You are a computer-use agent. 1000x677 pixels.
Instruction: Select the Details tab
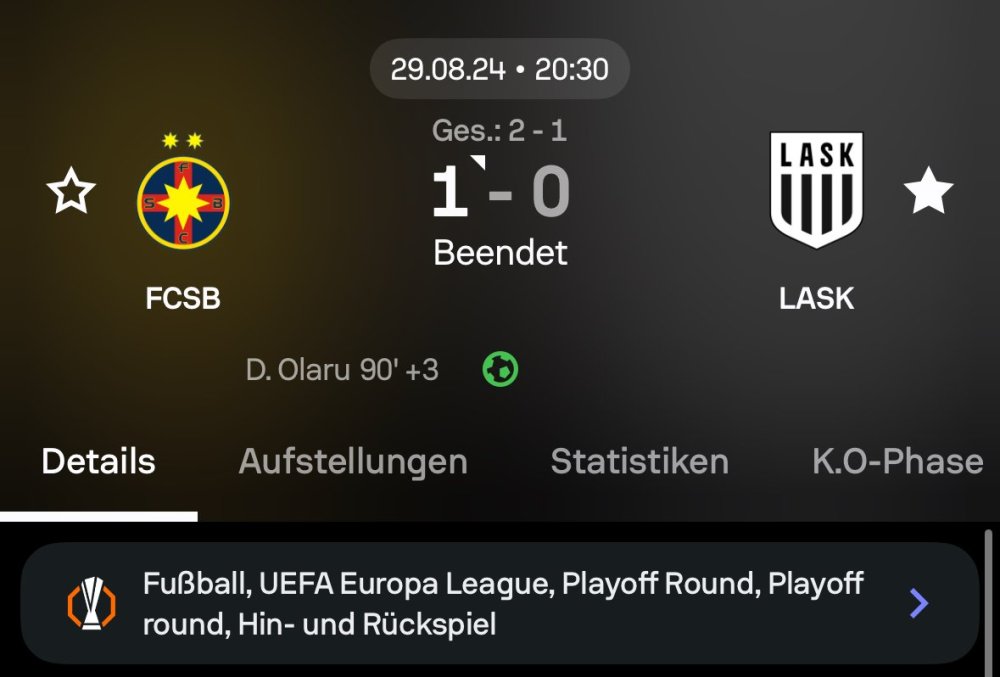[98, 462]
